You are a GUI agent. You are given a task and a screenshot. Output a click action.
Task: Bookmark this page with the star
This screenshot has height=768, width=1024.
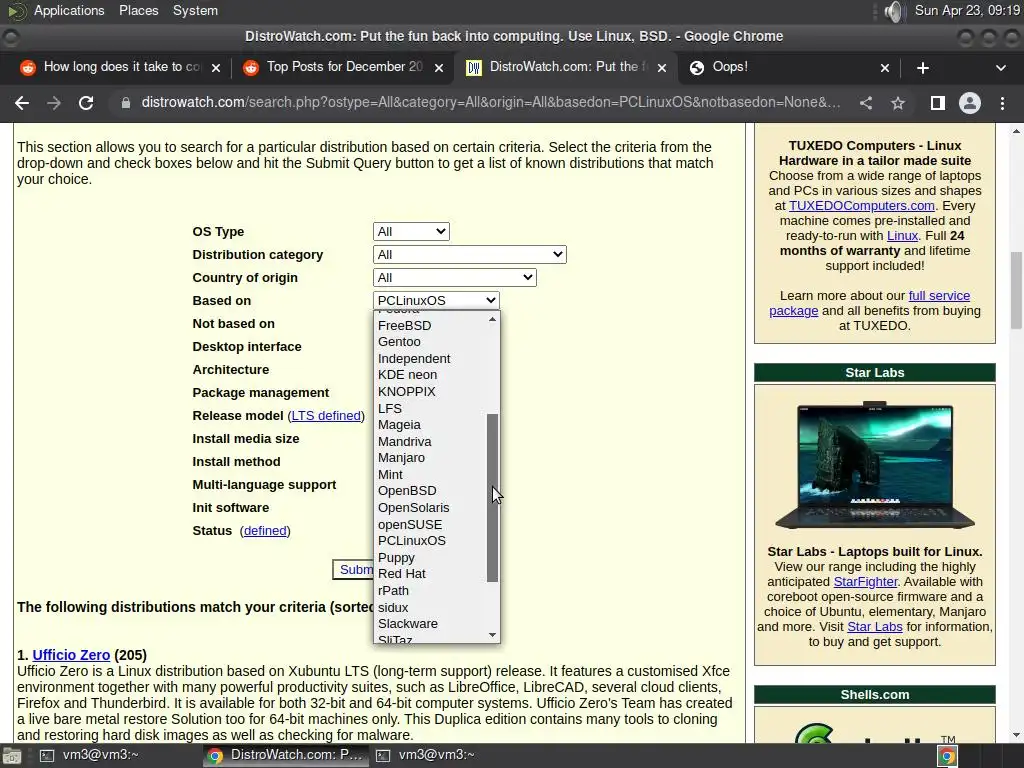(x=898, y=103)
